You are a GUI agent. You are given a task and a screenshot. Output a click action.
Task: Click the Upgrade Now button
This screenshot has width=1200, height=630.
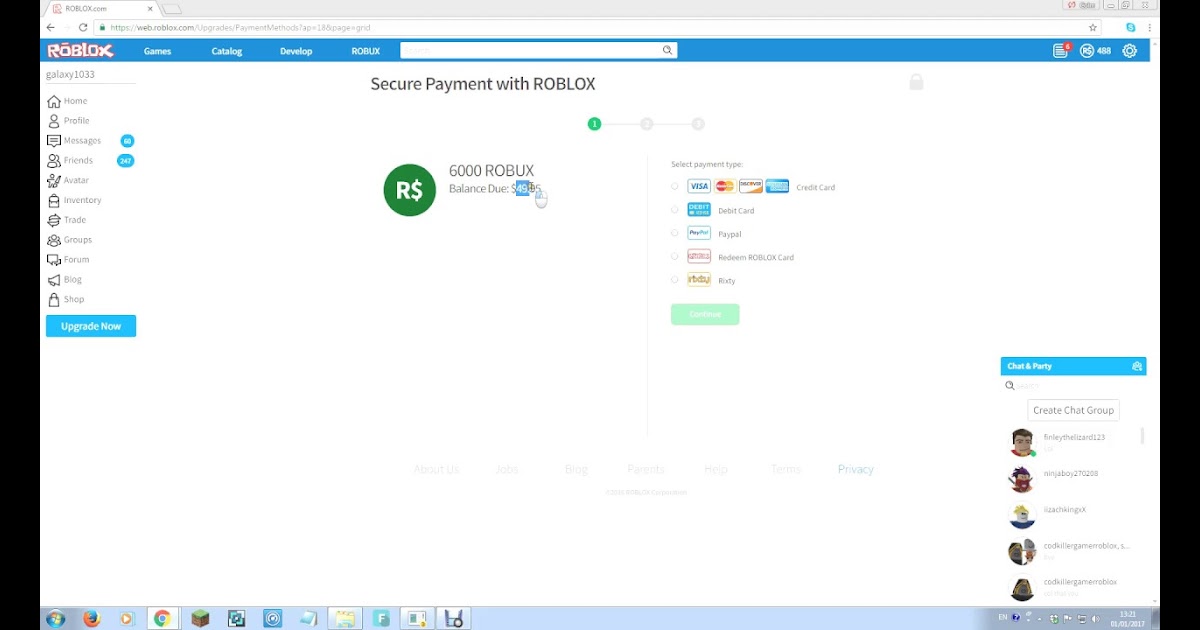click(91, 326)
